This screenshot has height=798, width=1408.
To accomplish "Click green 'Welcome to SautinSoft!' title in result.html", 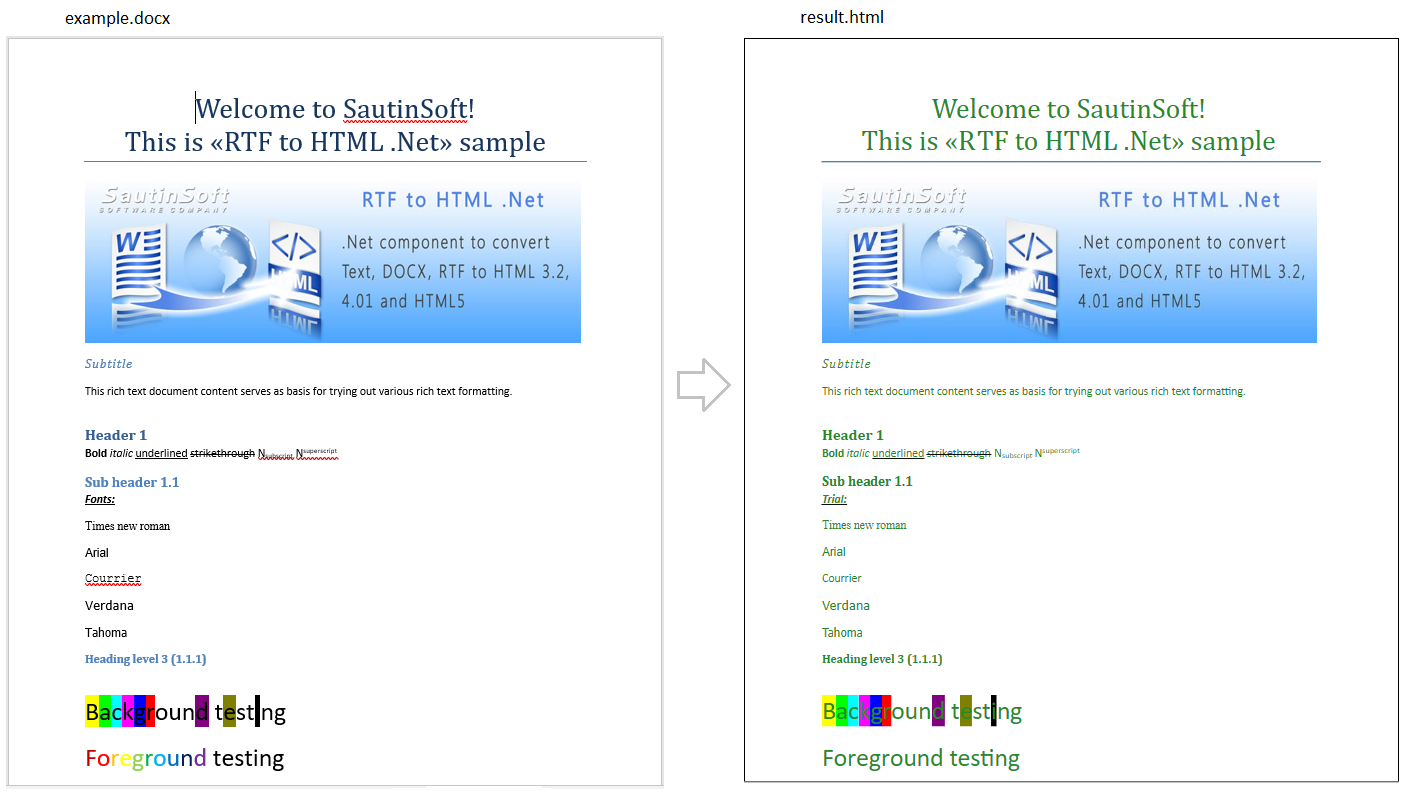I will pos(1068,109).
